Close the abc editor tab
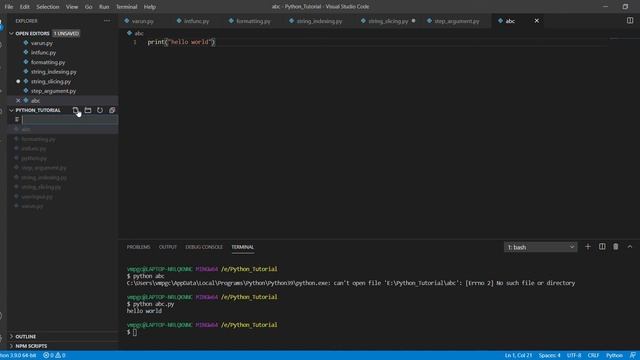 (x=536, y=21)
